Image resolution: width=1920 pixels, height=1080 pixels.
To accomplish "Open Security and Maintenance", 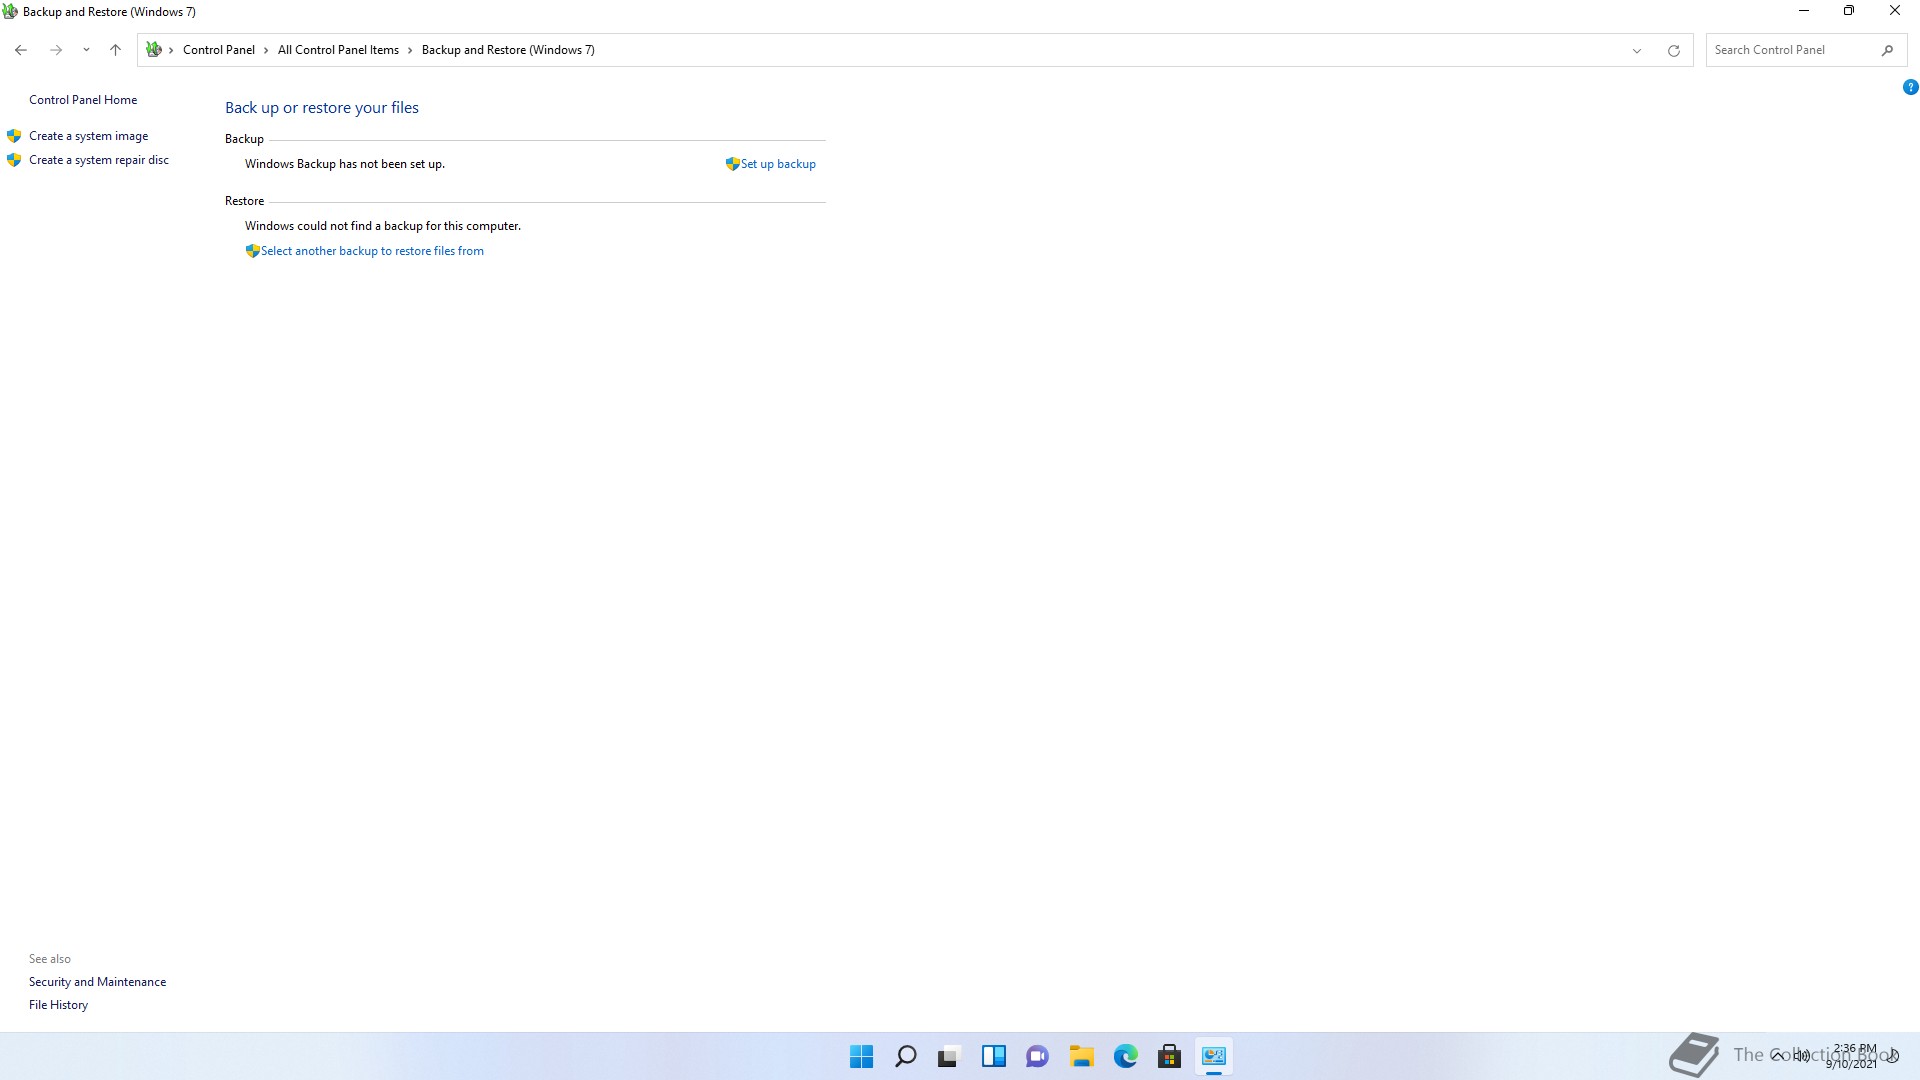I will pyautogui.click(x=97, y=982).
